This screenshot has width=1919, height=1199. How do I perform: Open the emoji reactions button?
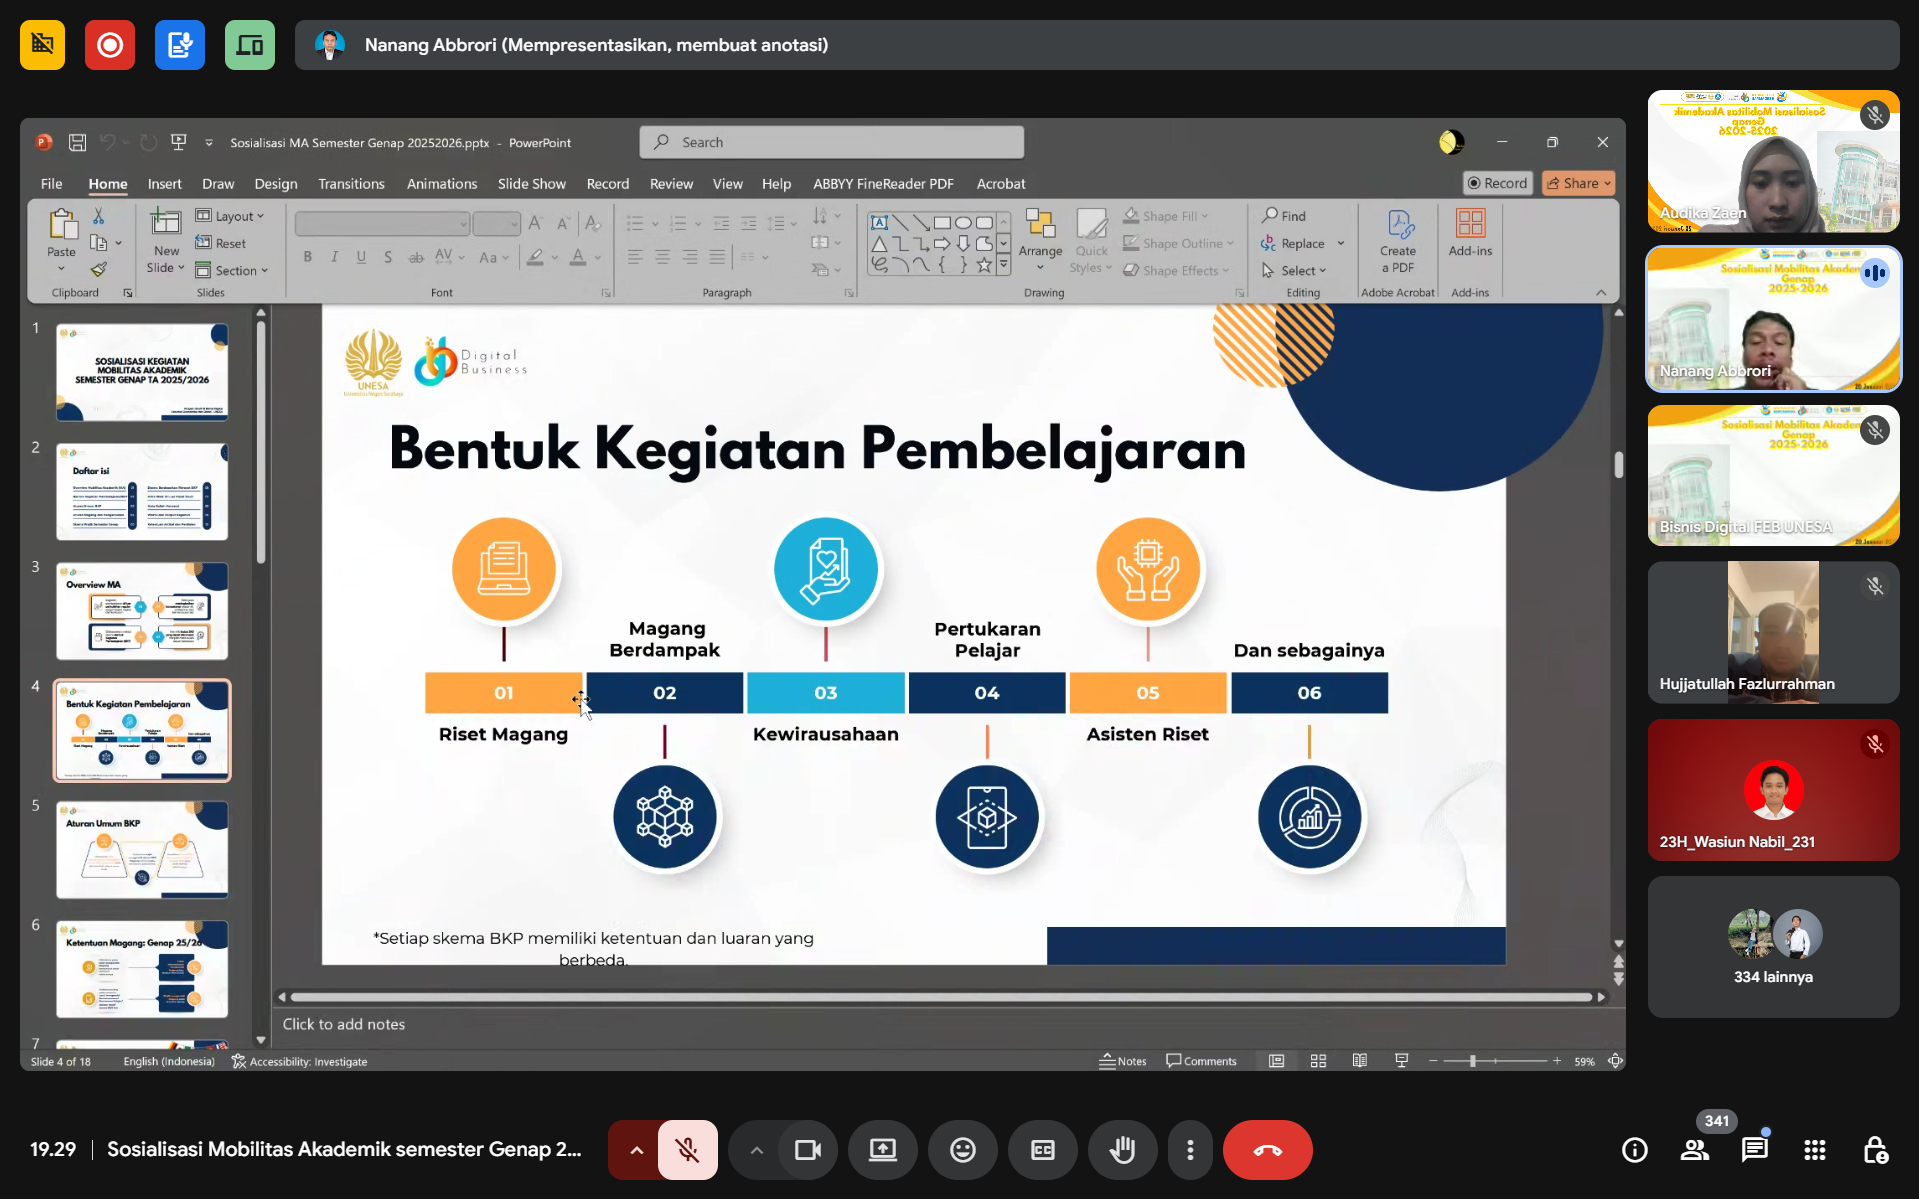pos(962,1150)
